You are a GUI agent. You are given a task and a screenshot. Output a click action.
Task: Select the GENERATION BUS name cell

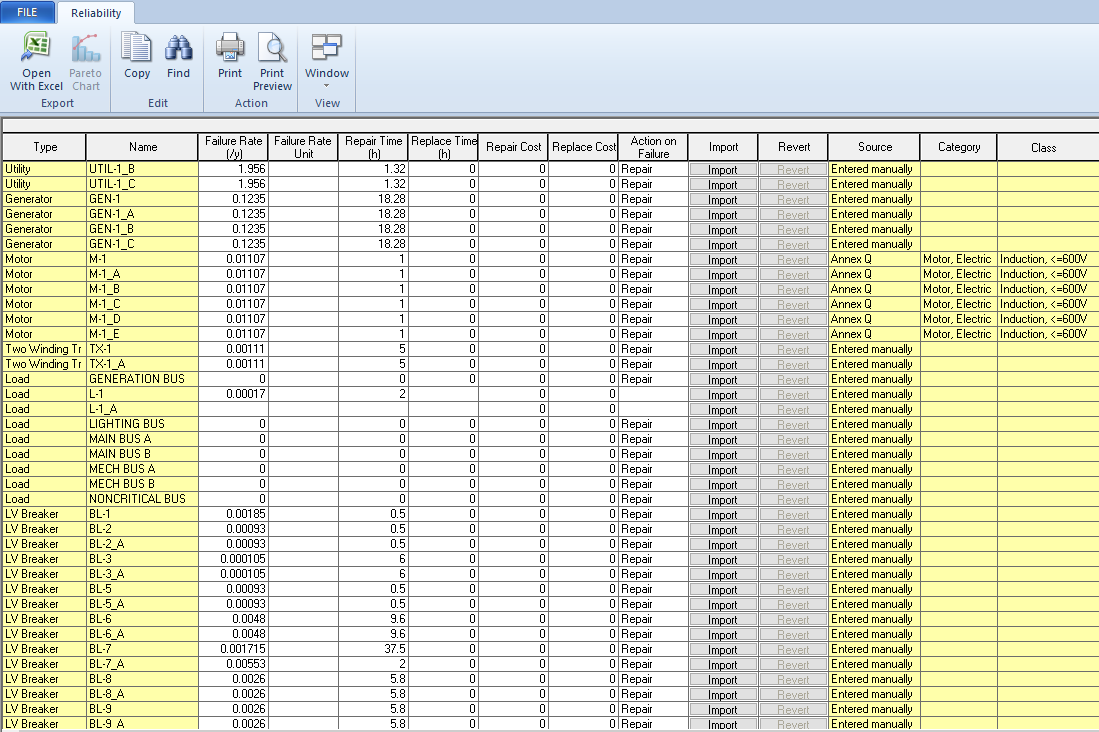tap(141, 379)
